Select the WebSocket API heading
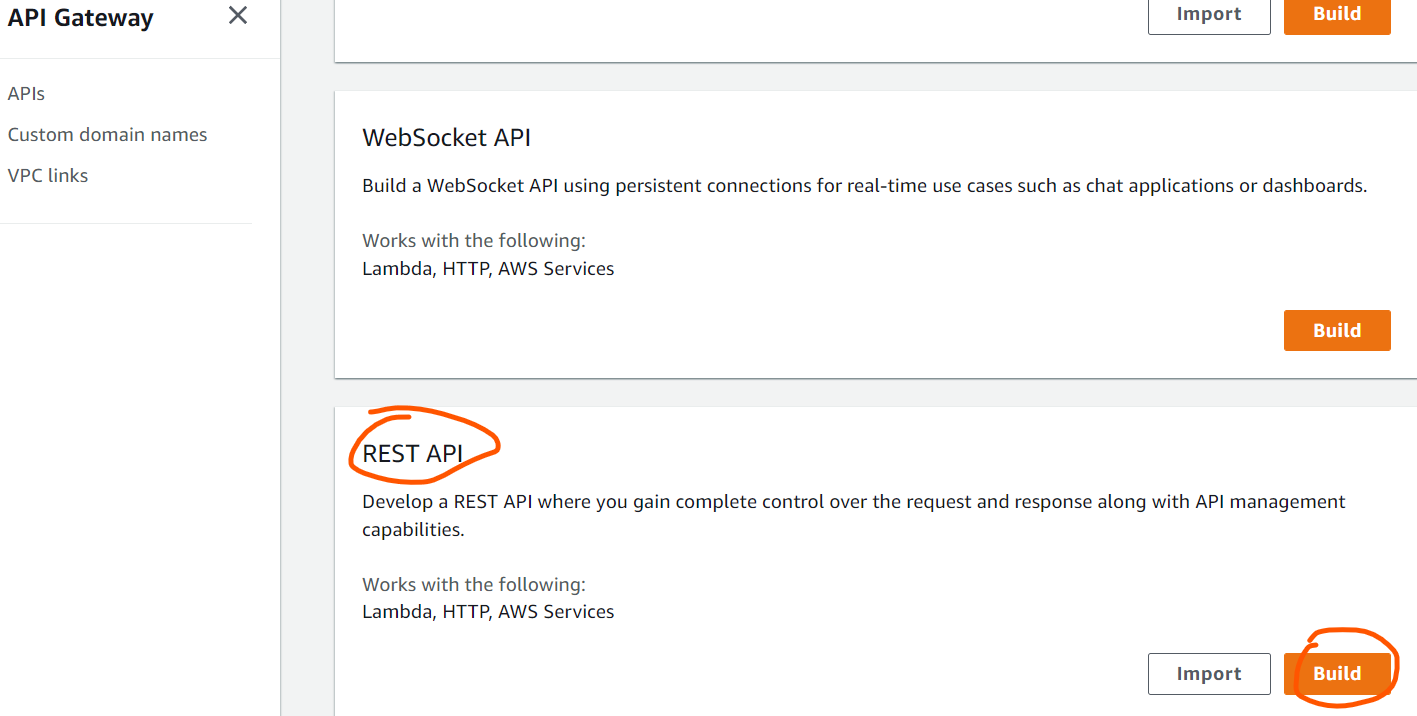Screen dimensions: 1417x716 tap(446, 137)
